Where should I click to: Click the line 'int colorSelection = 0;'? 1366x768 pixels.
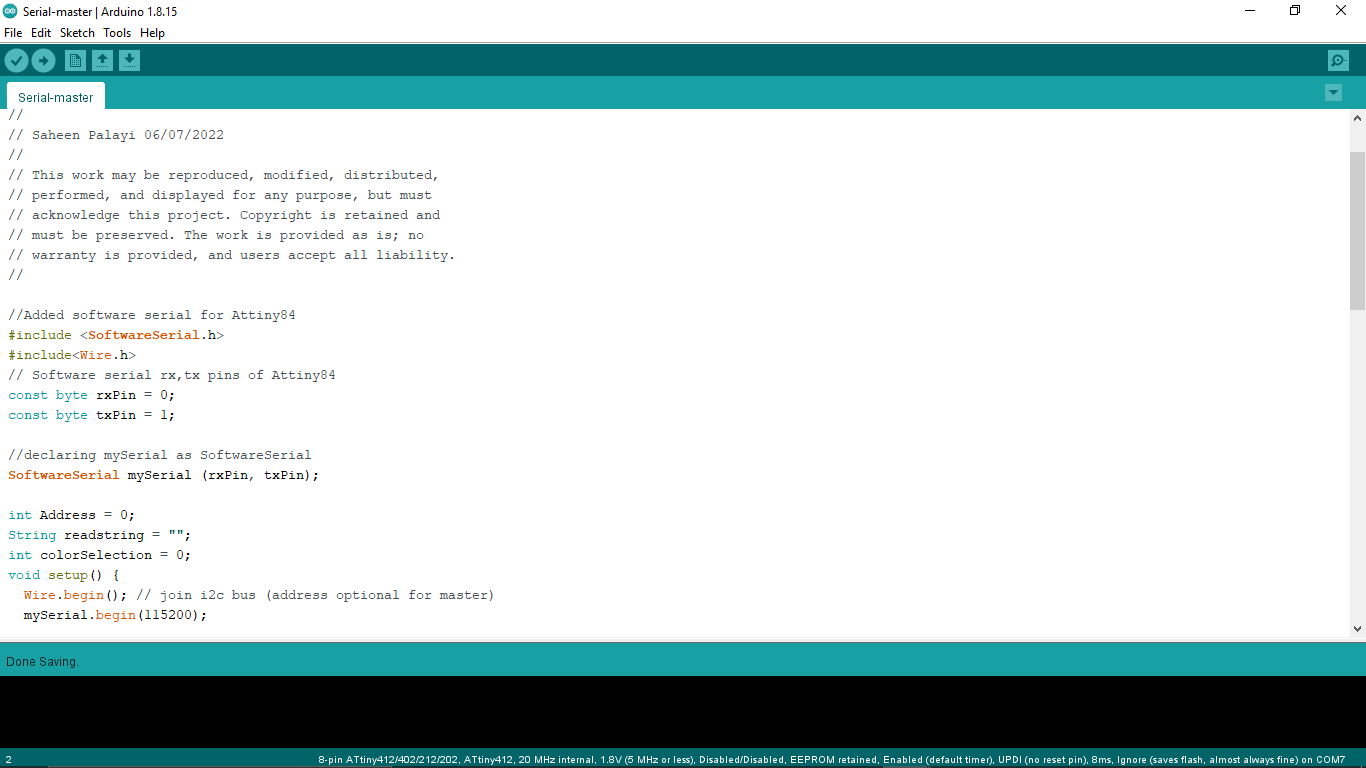(x=100, y=555)
